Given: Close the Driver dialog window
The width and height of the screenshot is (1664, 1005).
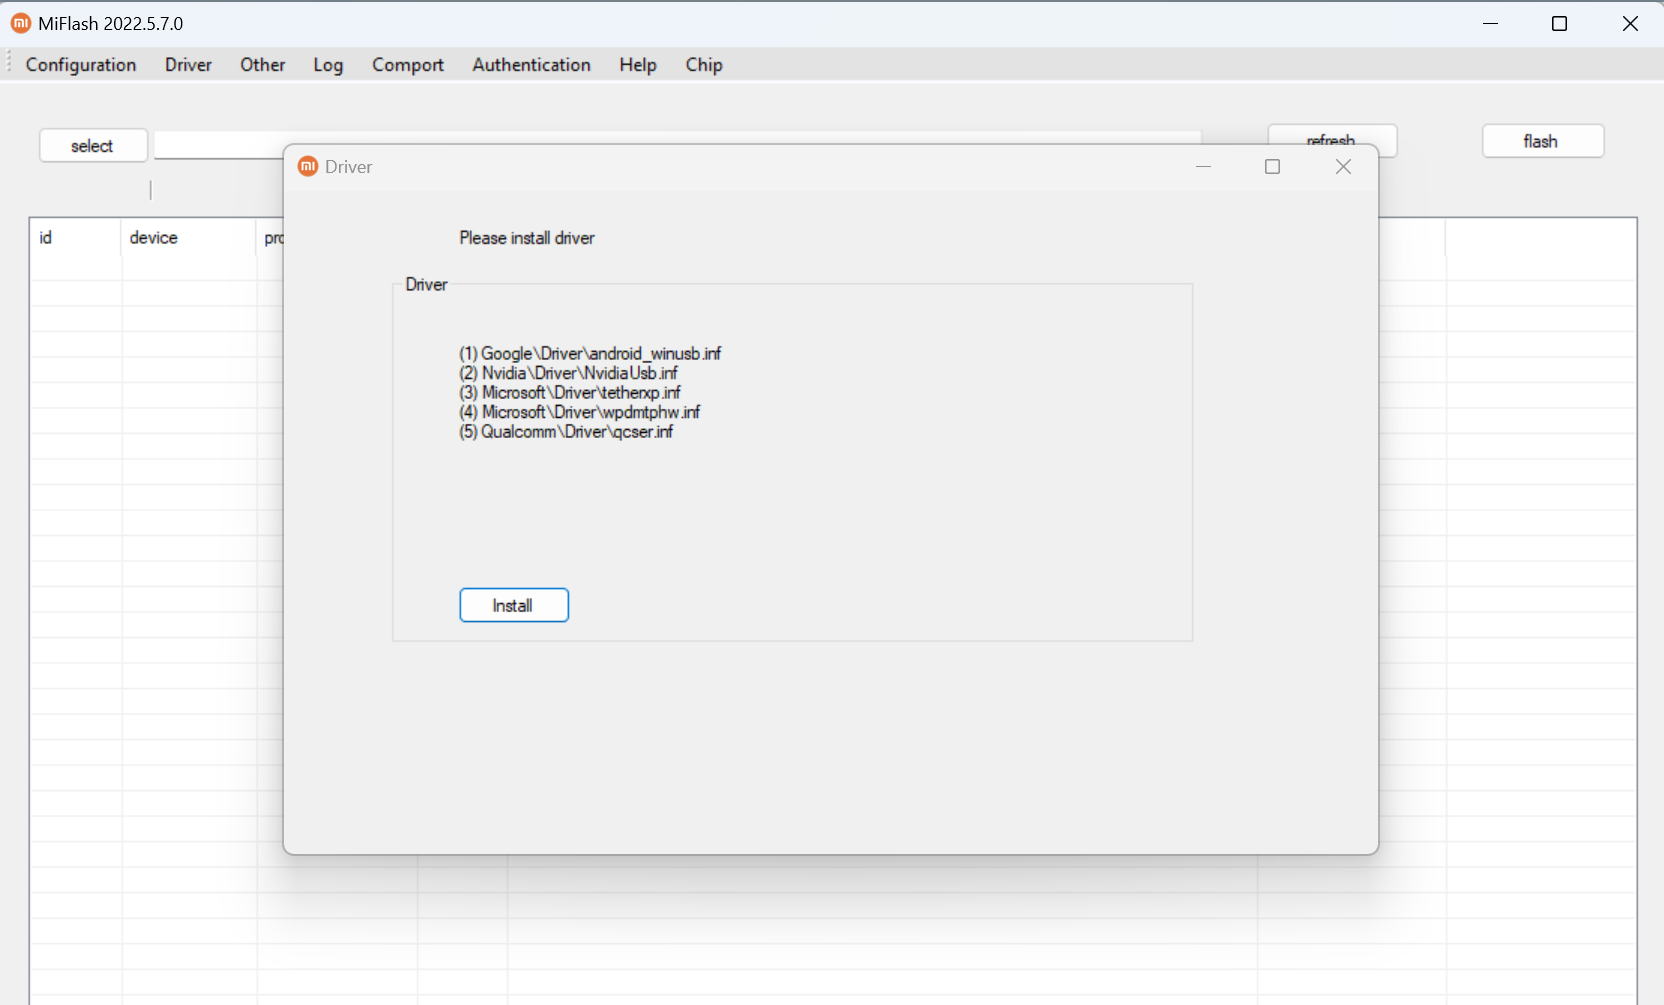Looking at the screenshot, I should 1343,167.
